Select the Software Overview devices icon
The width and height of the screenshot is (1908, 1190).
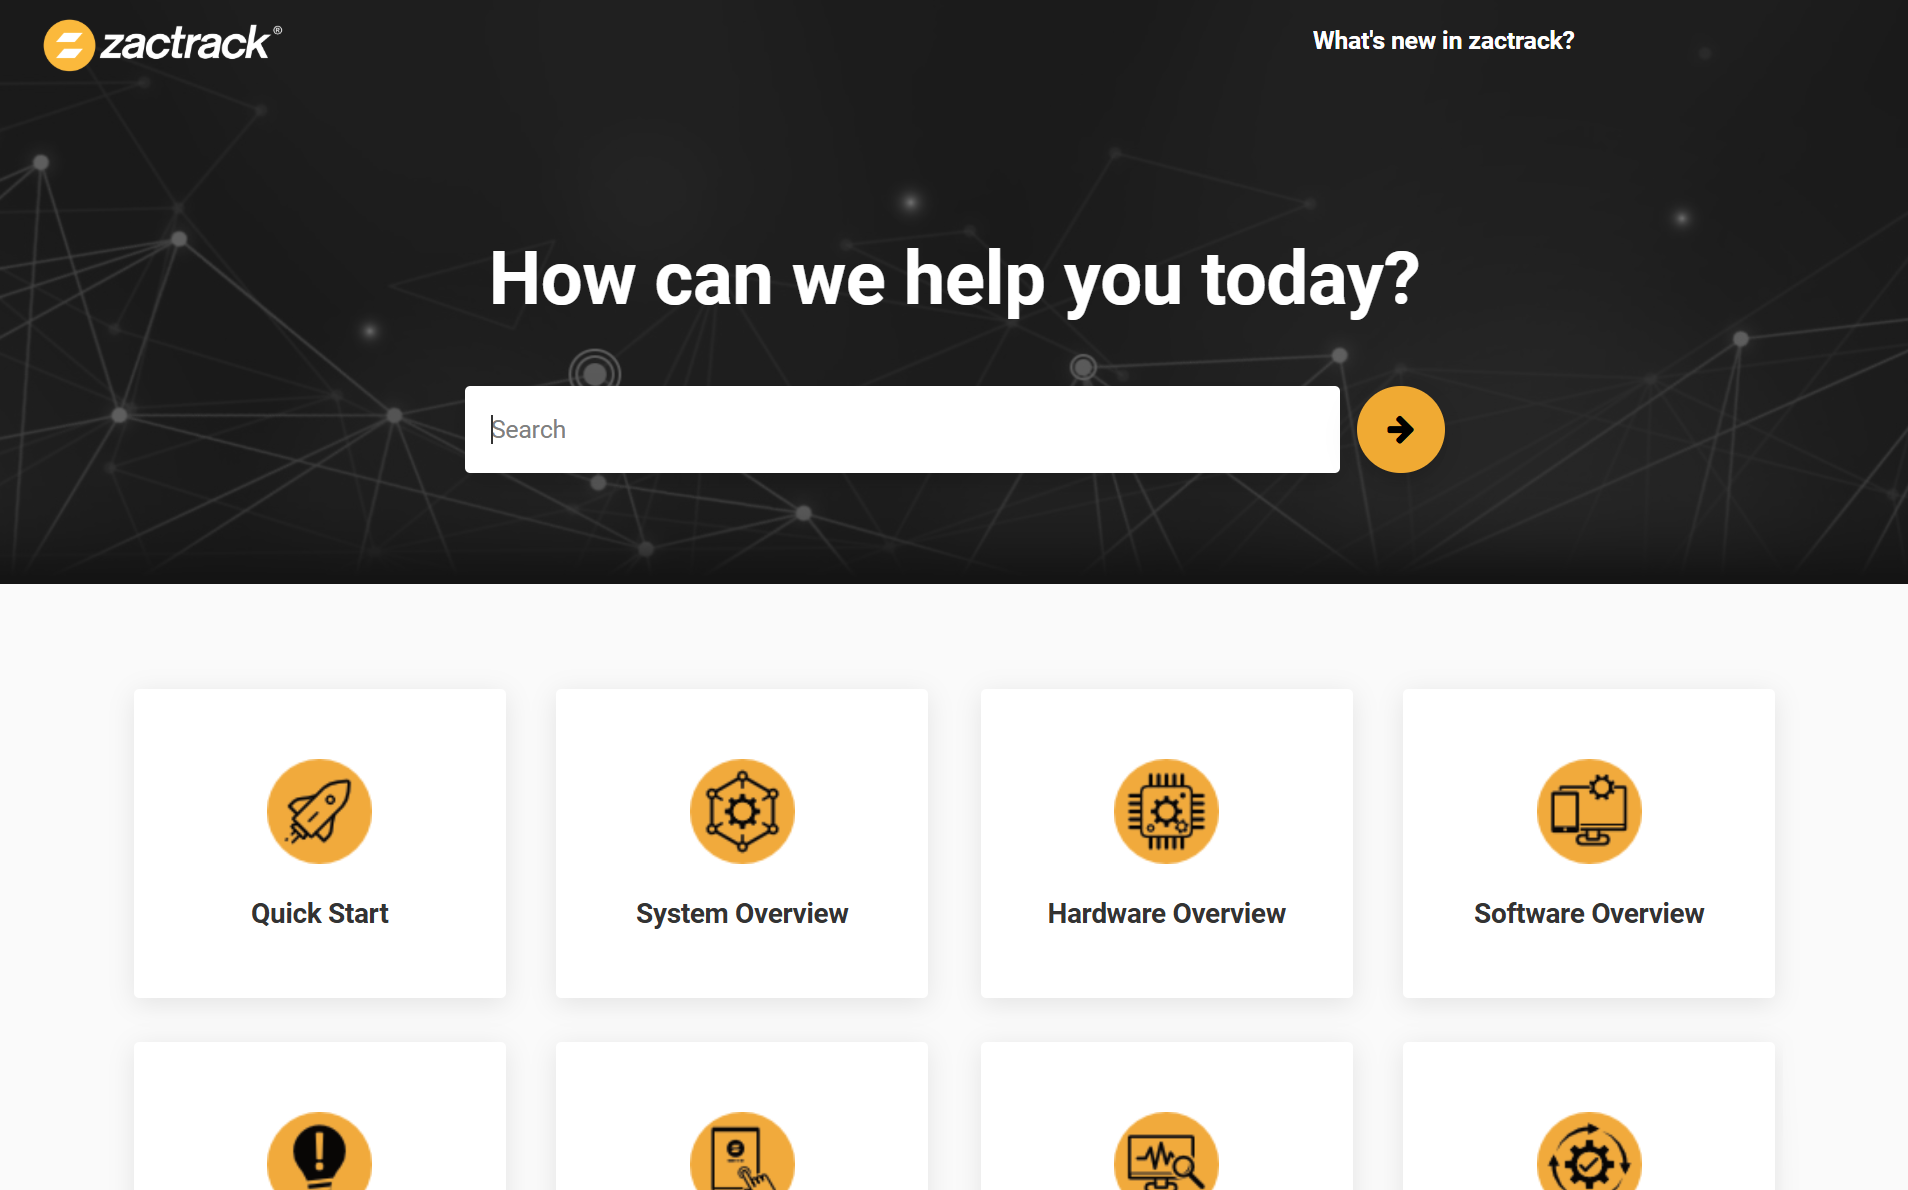click(1589, 811)
